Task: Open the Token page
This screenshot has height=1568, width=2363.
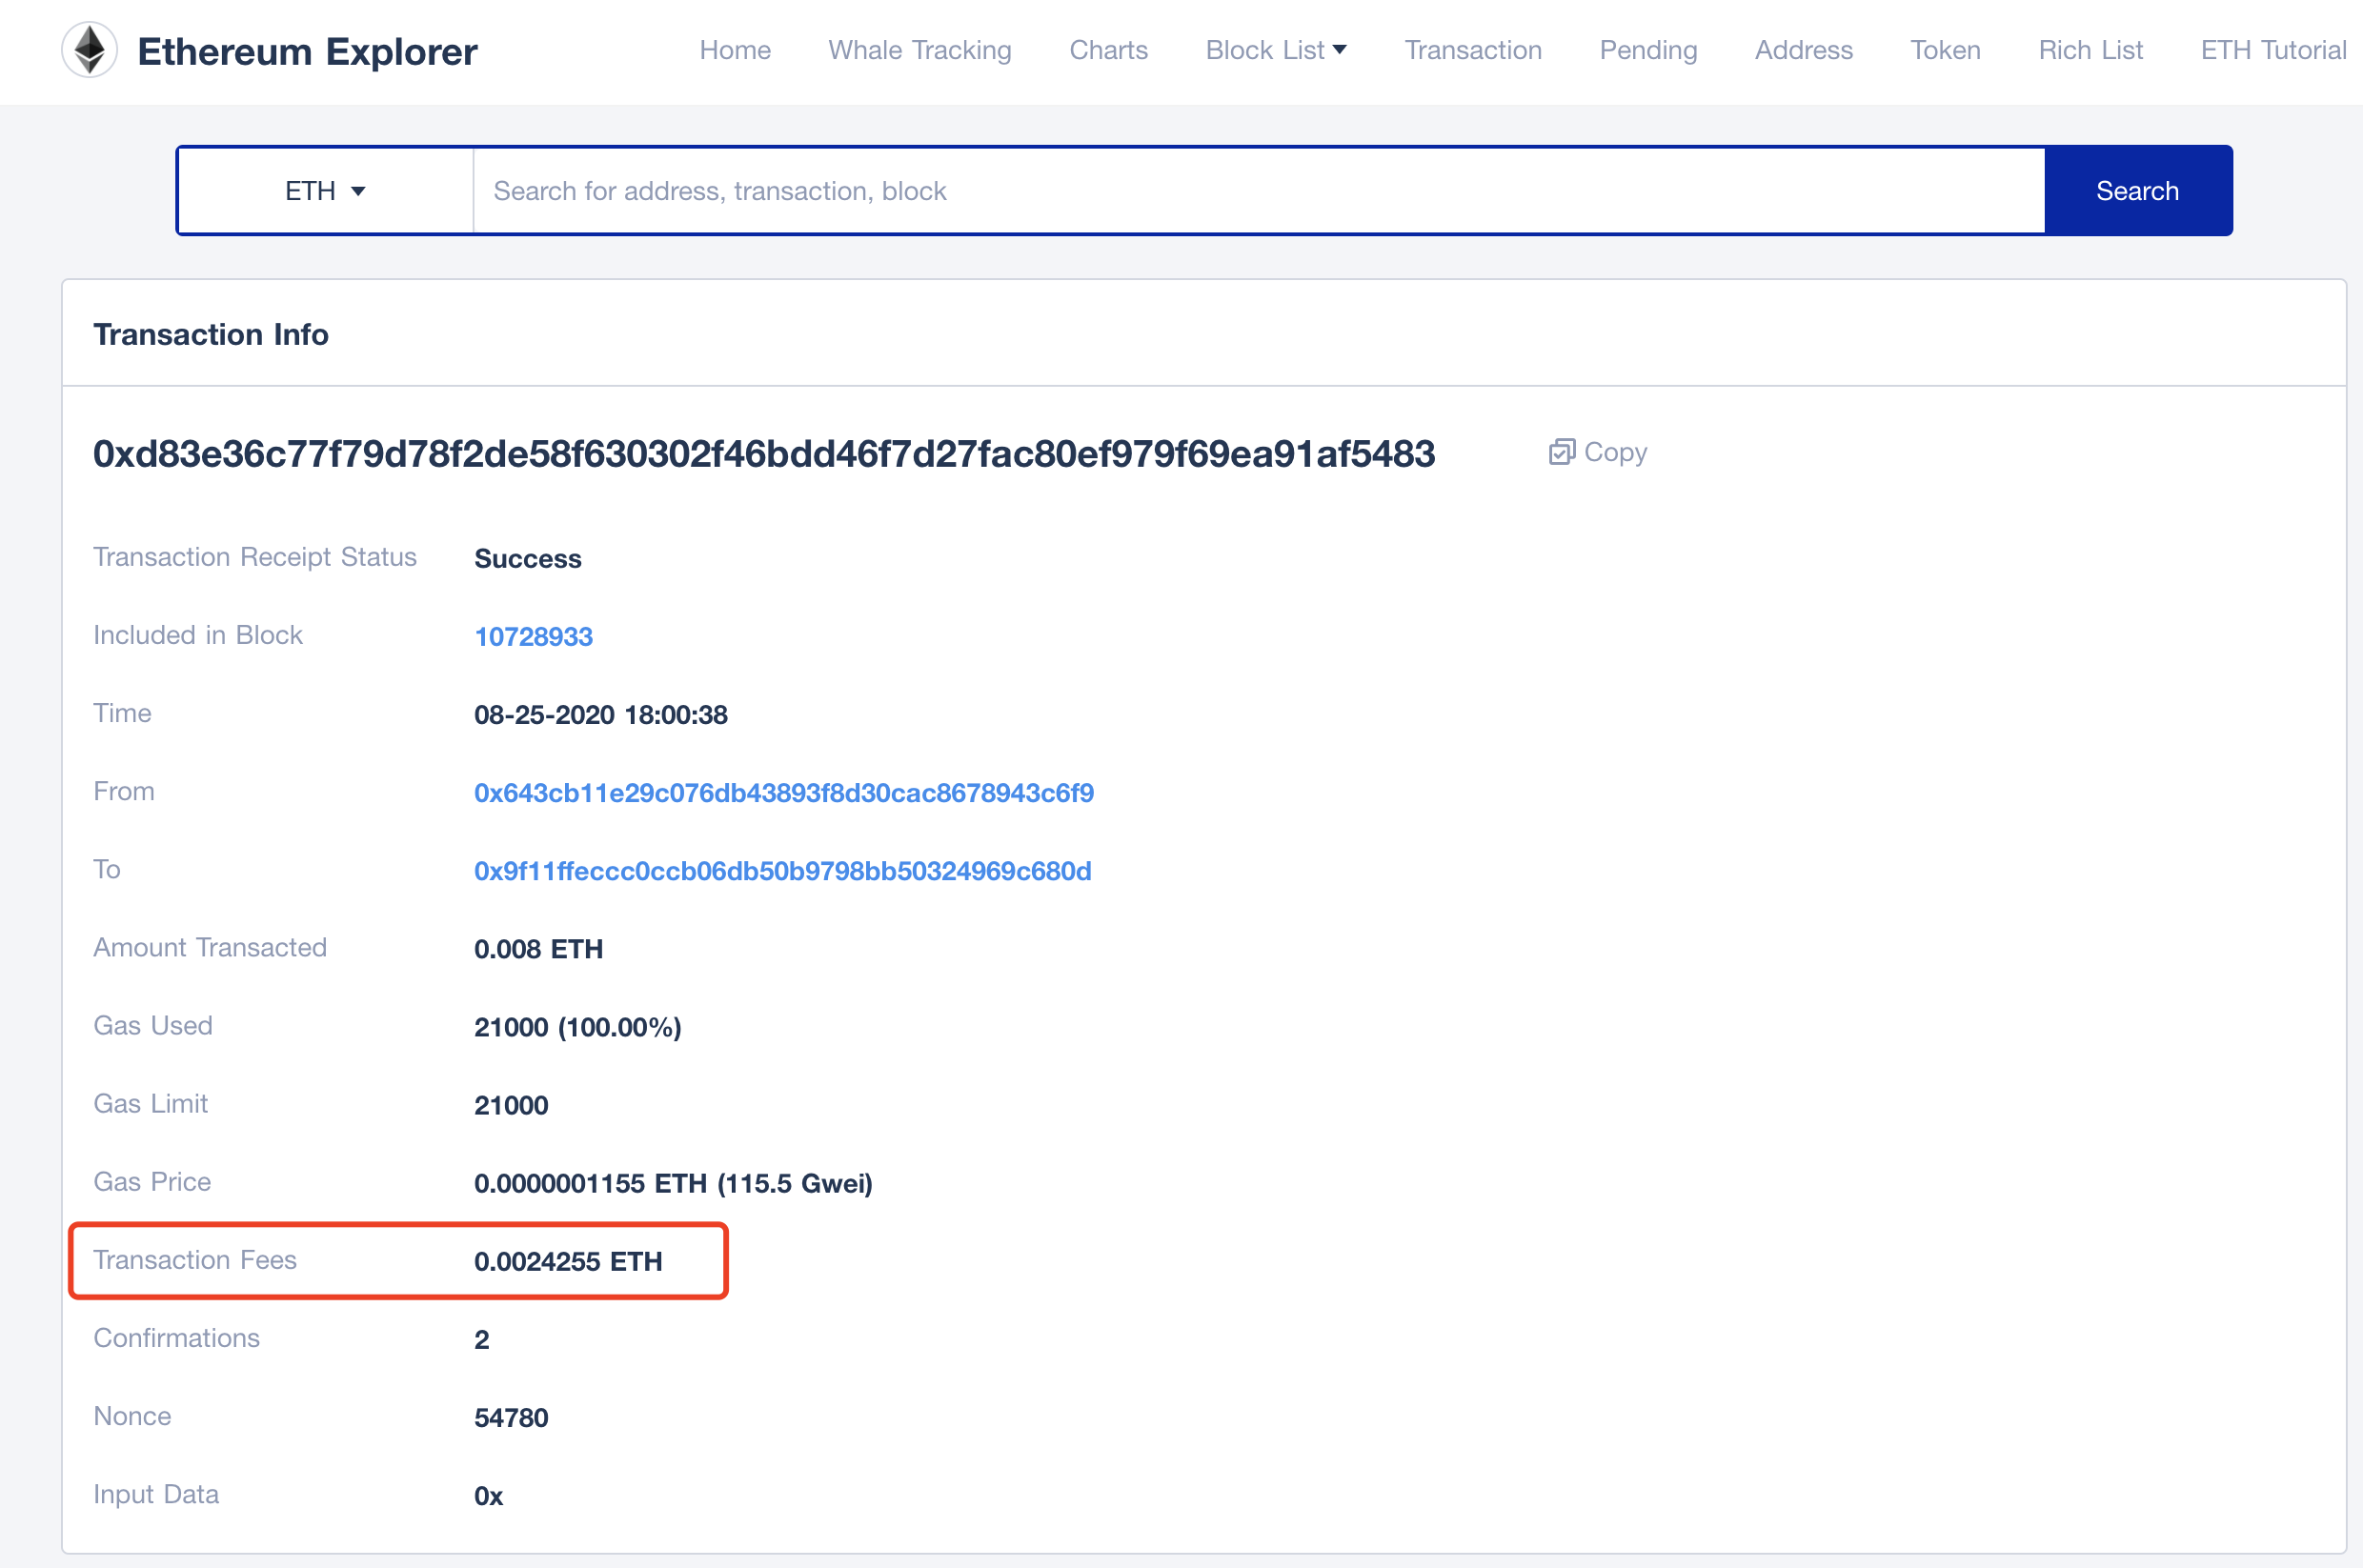Action: tap(1945, 50)
